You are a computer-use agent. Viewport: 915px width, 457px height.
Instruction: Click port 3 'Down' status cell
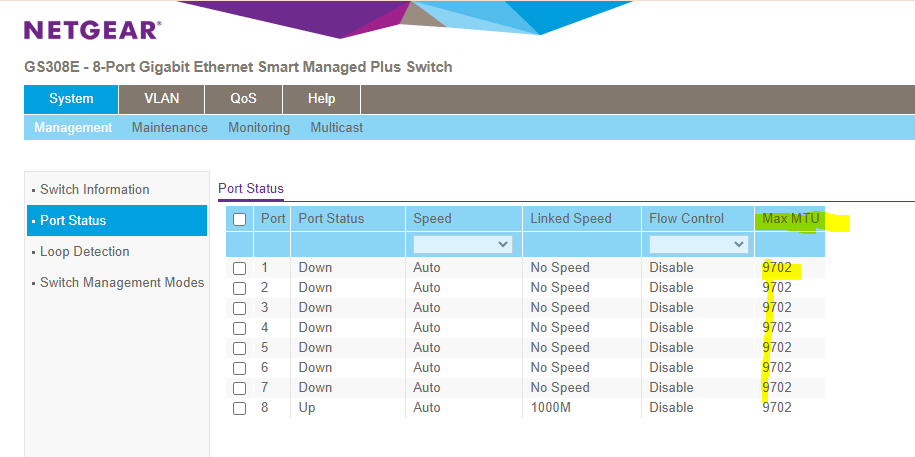pos(315,308)
